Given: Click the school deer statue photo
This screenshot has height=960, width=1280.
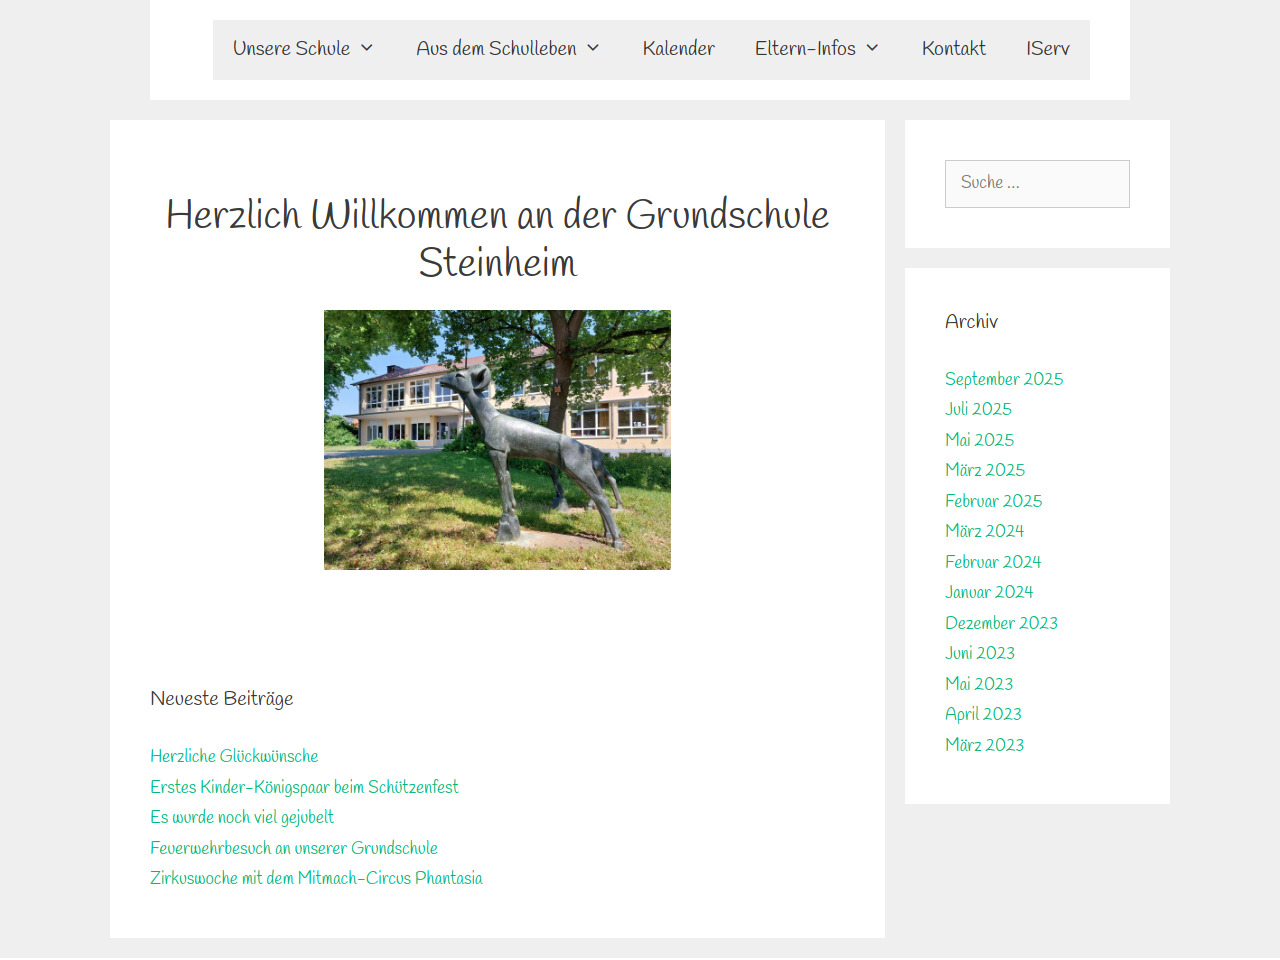Looking at the screenshot, I should coord(497,440).
